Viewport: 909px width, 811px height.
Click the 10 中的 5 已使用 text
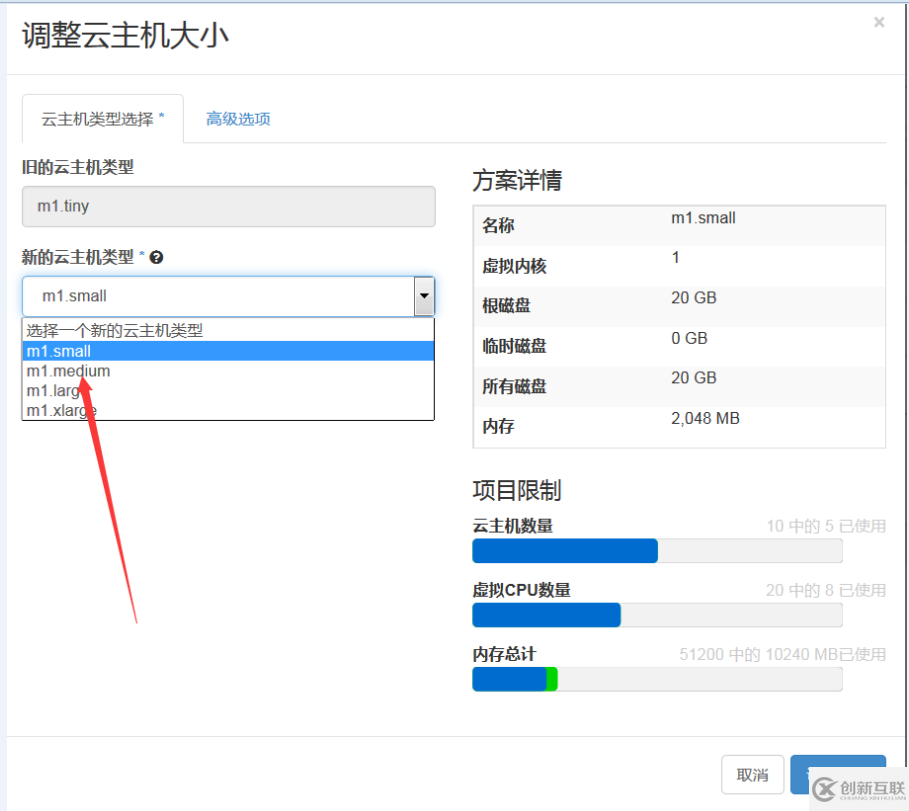click(x=826, y=526)
